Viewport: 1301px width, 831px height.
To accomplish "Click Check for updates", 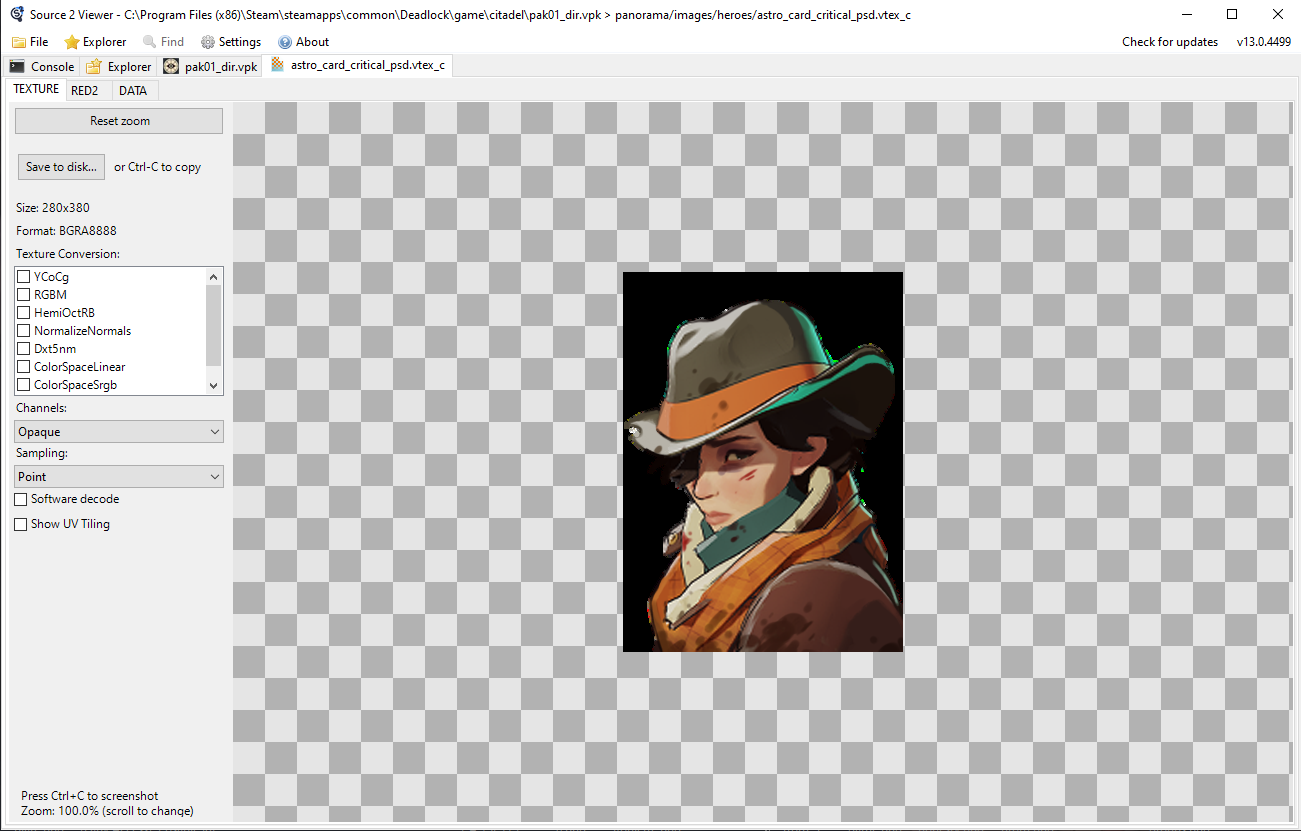I will point(1170,42).
